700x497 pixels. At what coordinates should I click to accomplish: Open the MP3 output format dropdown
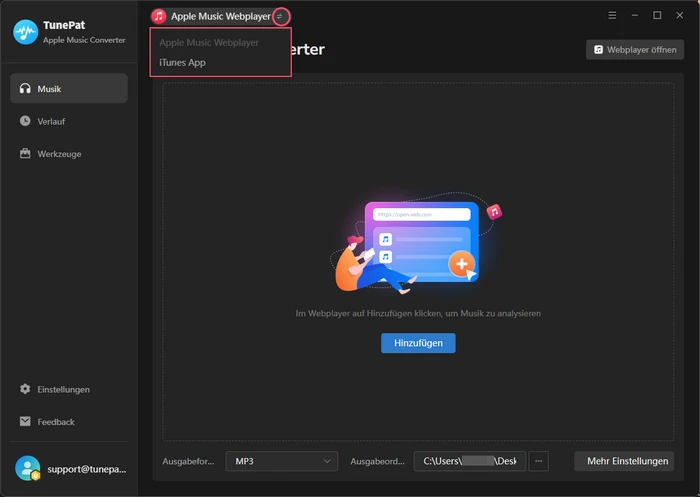pos(282,461)
